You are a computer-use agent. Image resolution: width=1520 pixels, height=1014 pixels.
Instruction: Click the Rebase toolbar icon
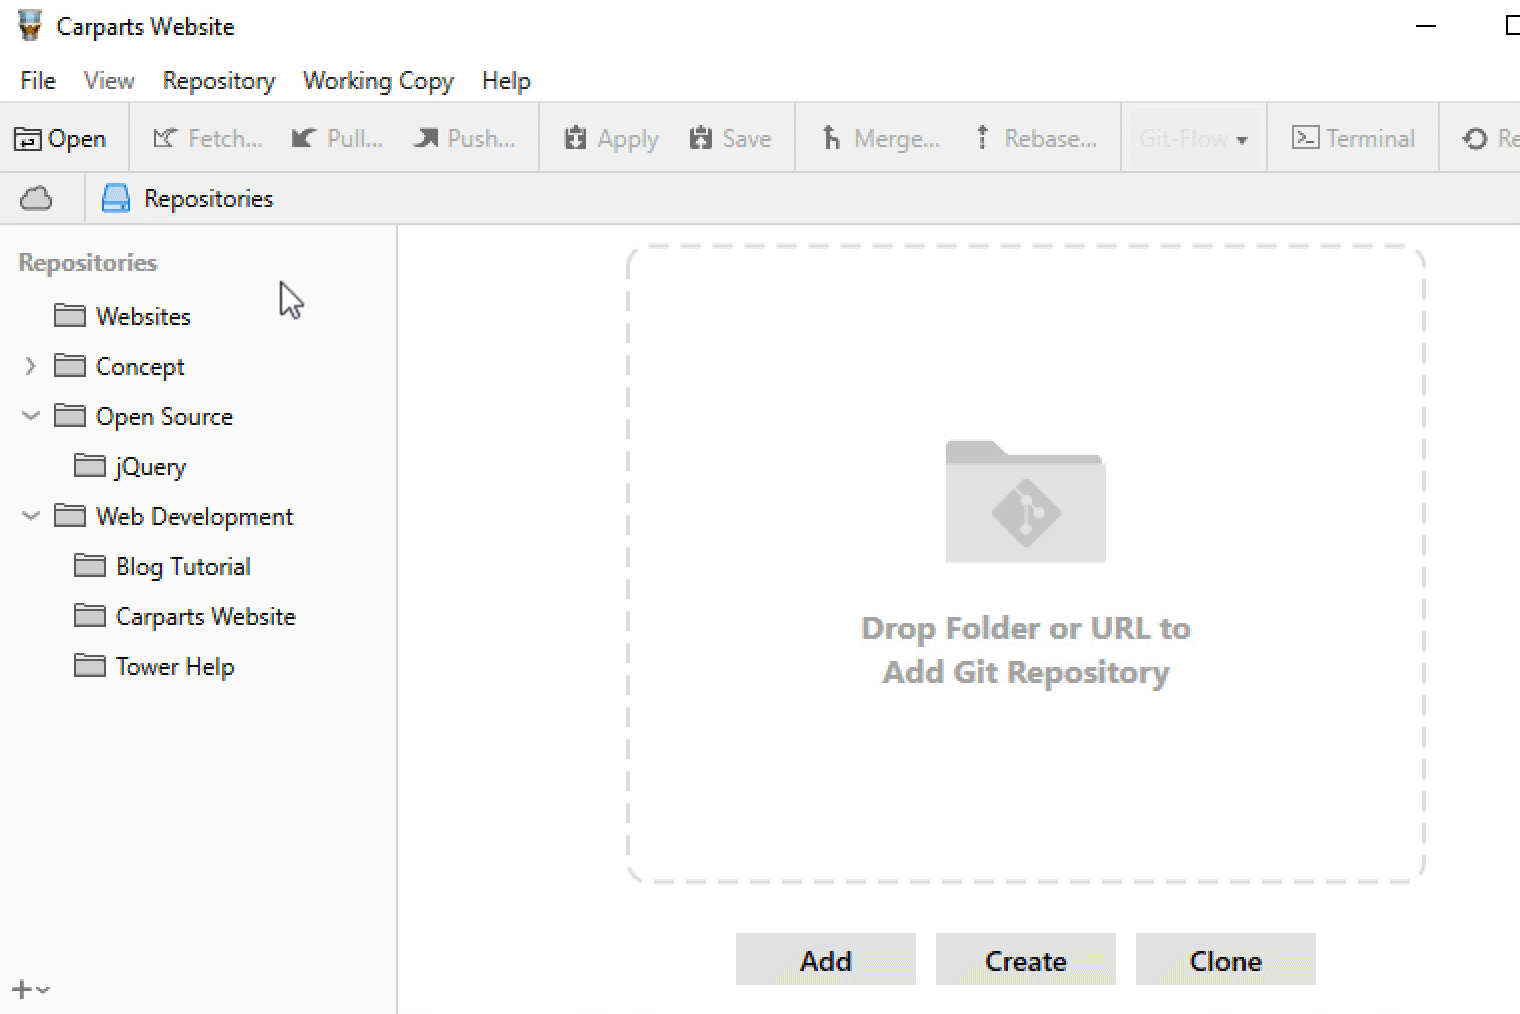point(983,138)
